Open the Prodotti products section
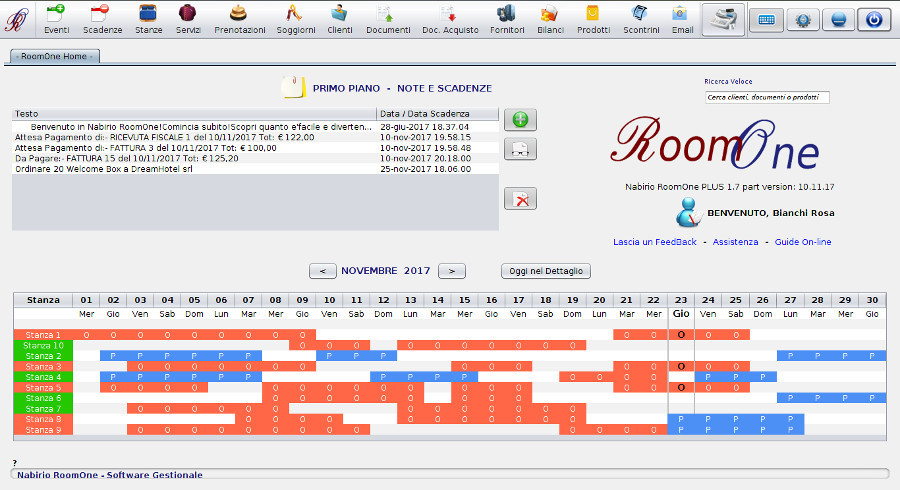 (x=593, y=20)
